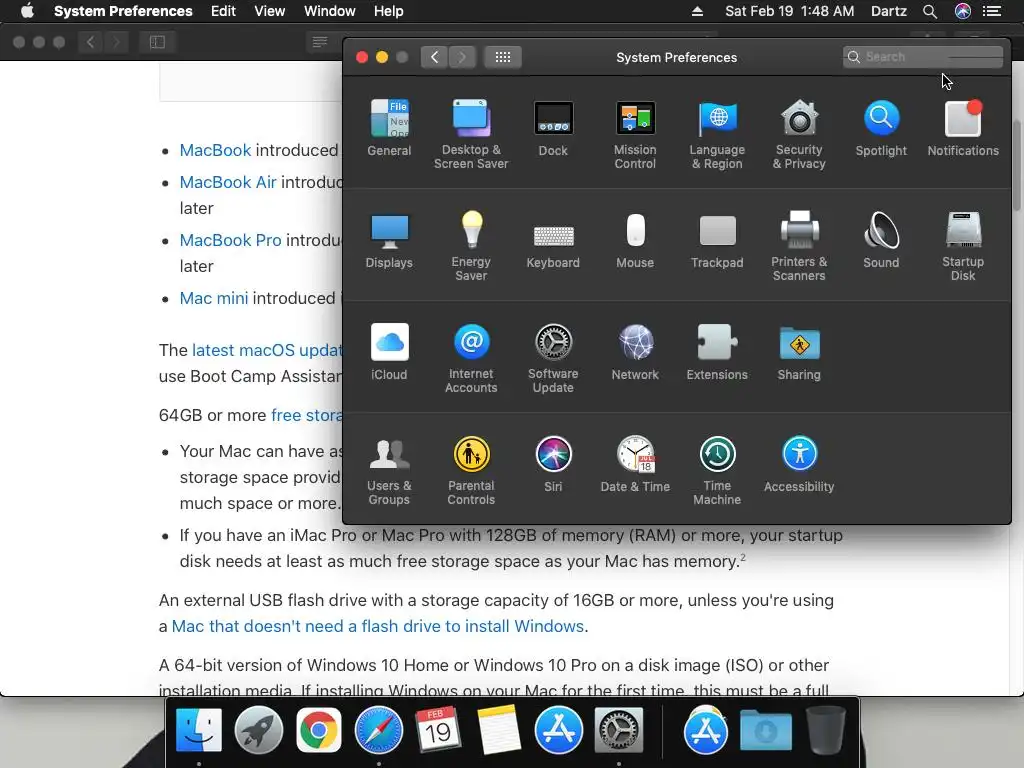The image size is (1024, 768).
Task: Go forward in System Preferences
Action: tap(462, 57)
